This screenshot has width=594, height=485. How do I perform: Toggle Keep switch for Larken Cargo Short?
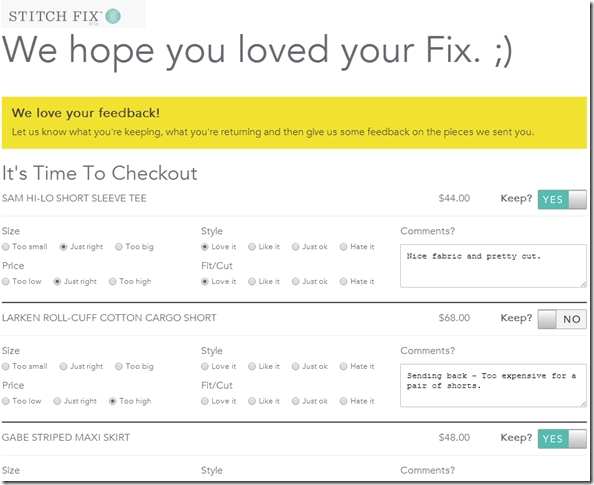562,319
